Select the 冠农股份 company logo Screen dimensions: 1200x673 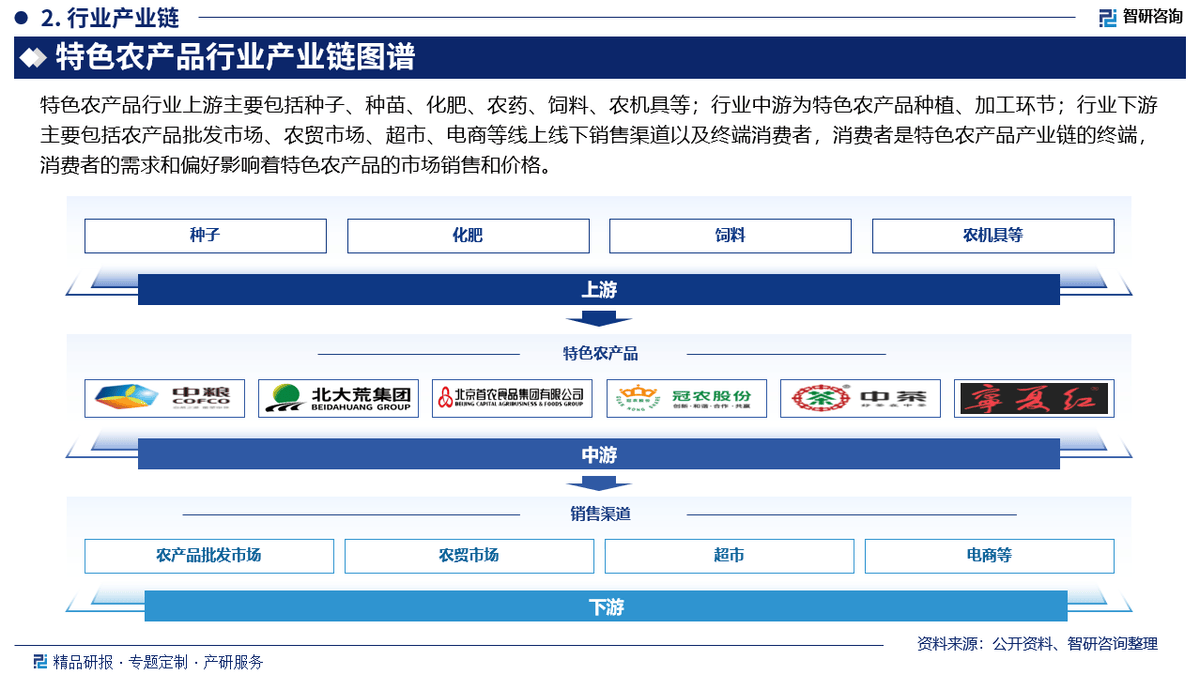(686, 398)
